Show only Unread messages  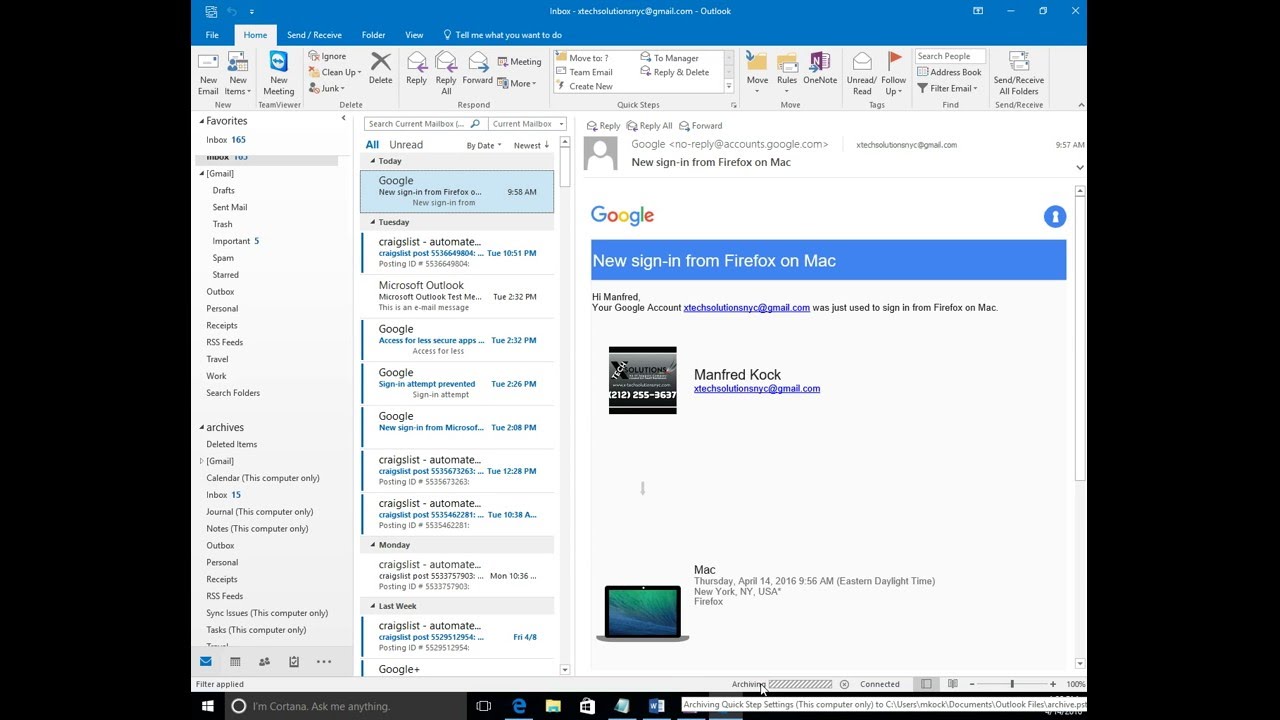coord(406,145)
